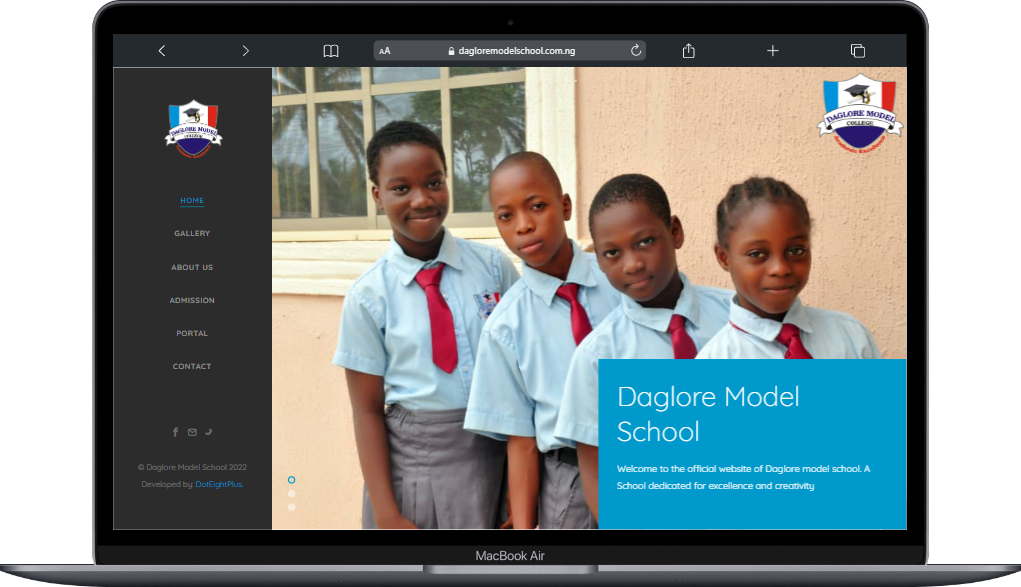Click the share icon in the toolbar

tap(688, 51)
